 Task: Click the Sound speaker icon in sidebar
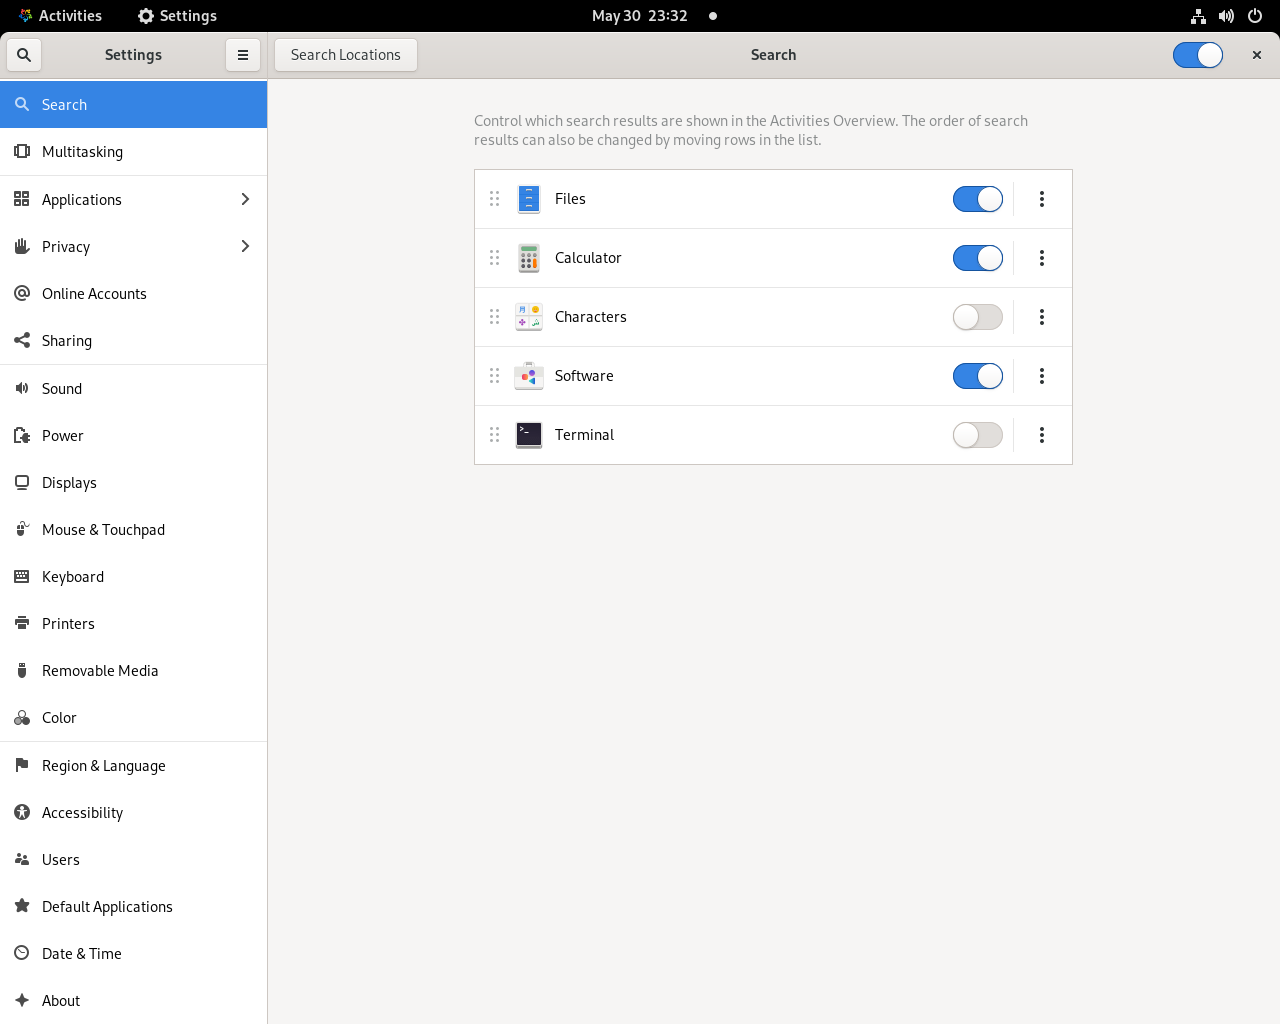pyautogui.click(x=22, y=388)
